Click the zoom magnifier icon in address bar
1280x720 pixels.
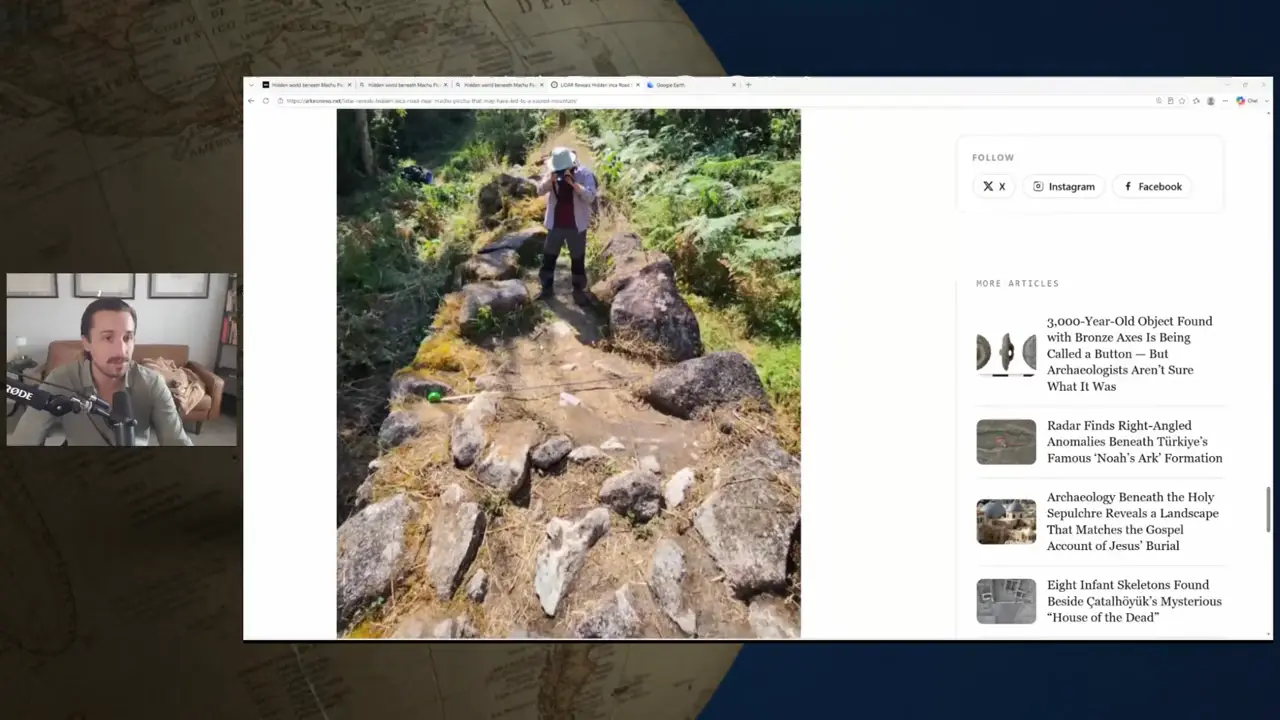coord(1159,101)
